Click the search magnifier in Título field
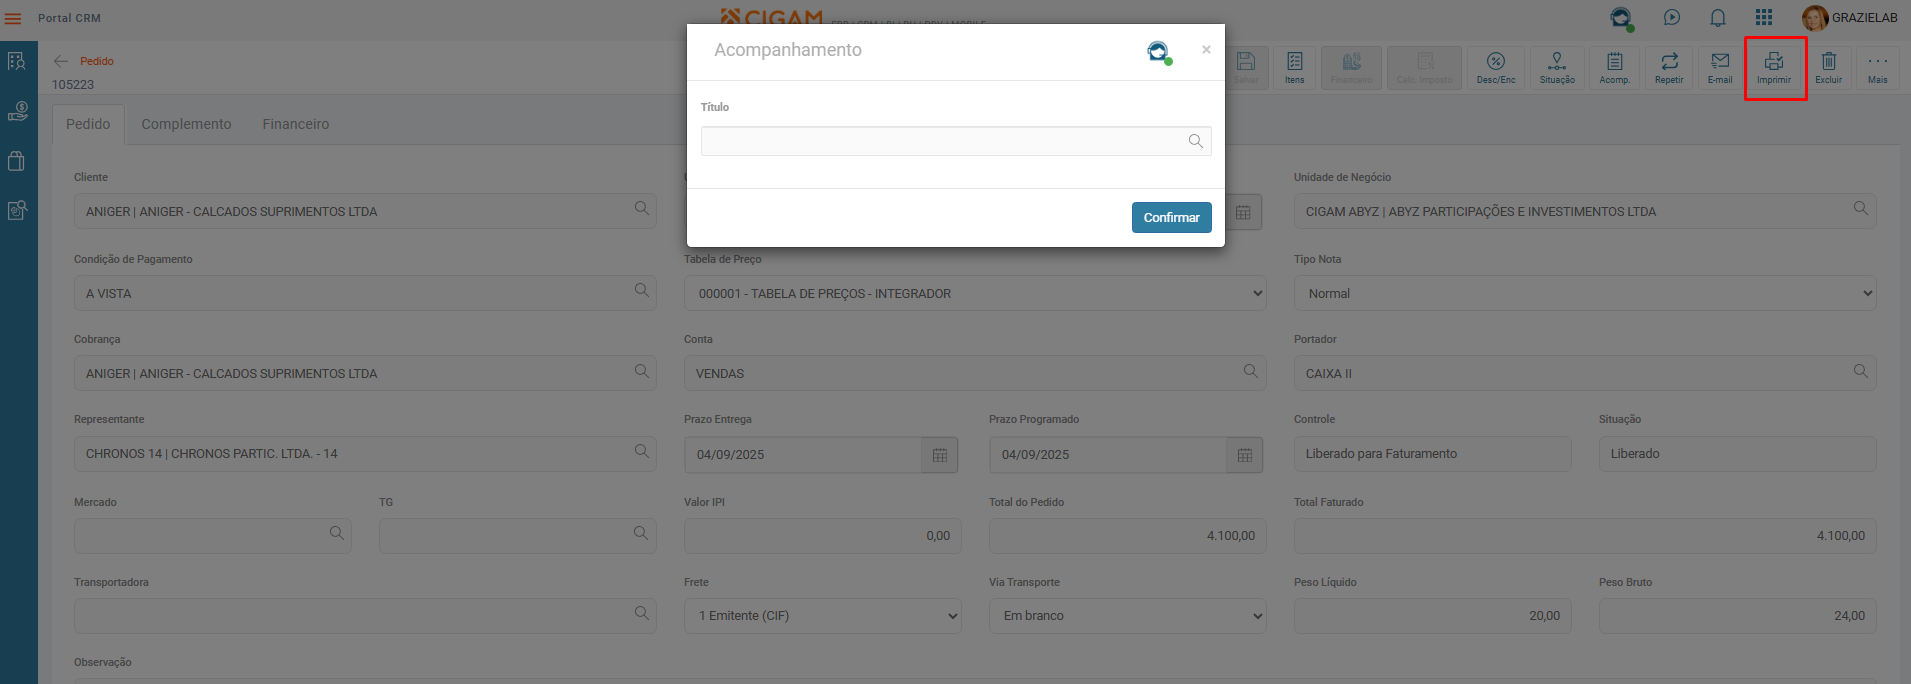 (1195, 141)
